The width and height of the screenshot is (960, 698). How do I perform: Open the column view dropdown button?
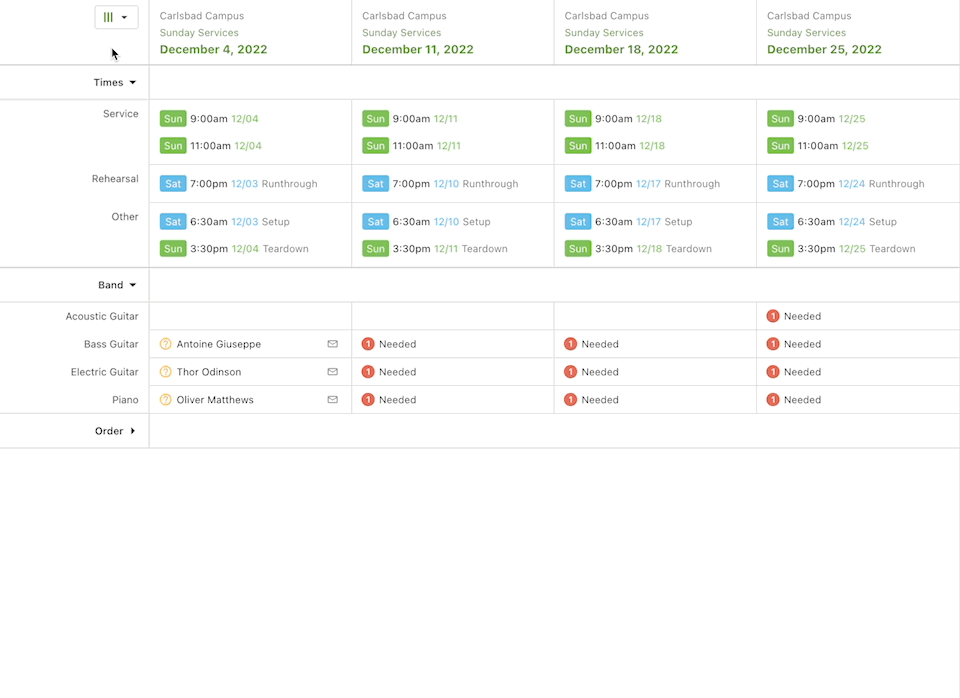116,17
